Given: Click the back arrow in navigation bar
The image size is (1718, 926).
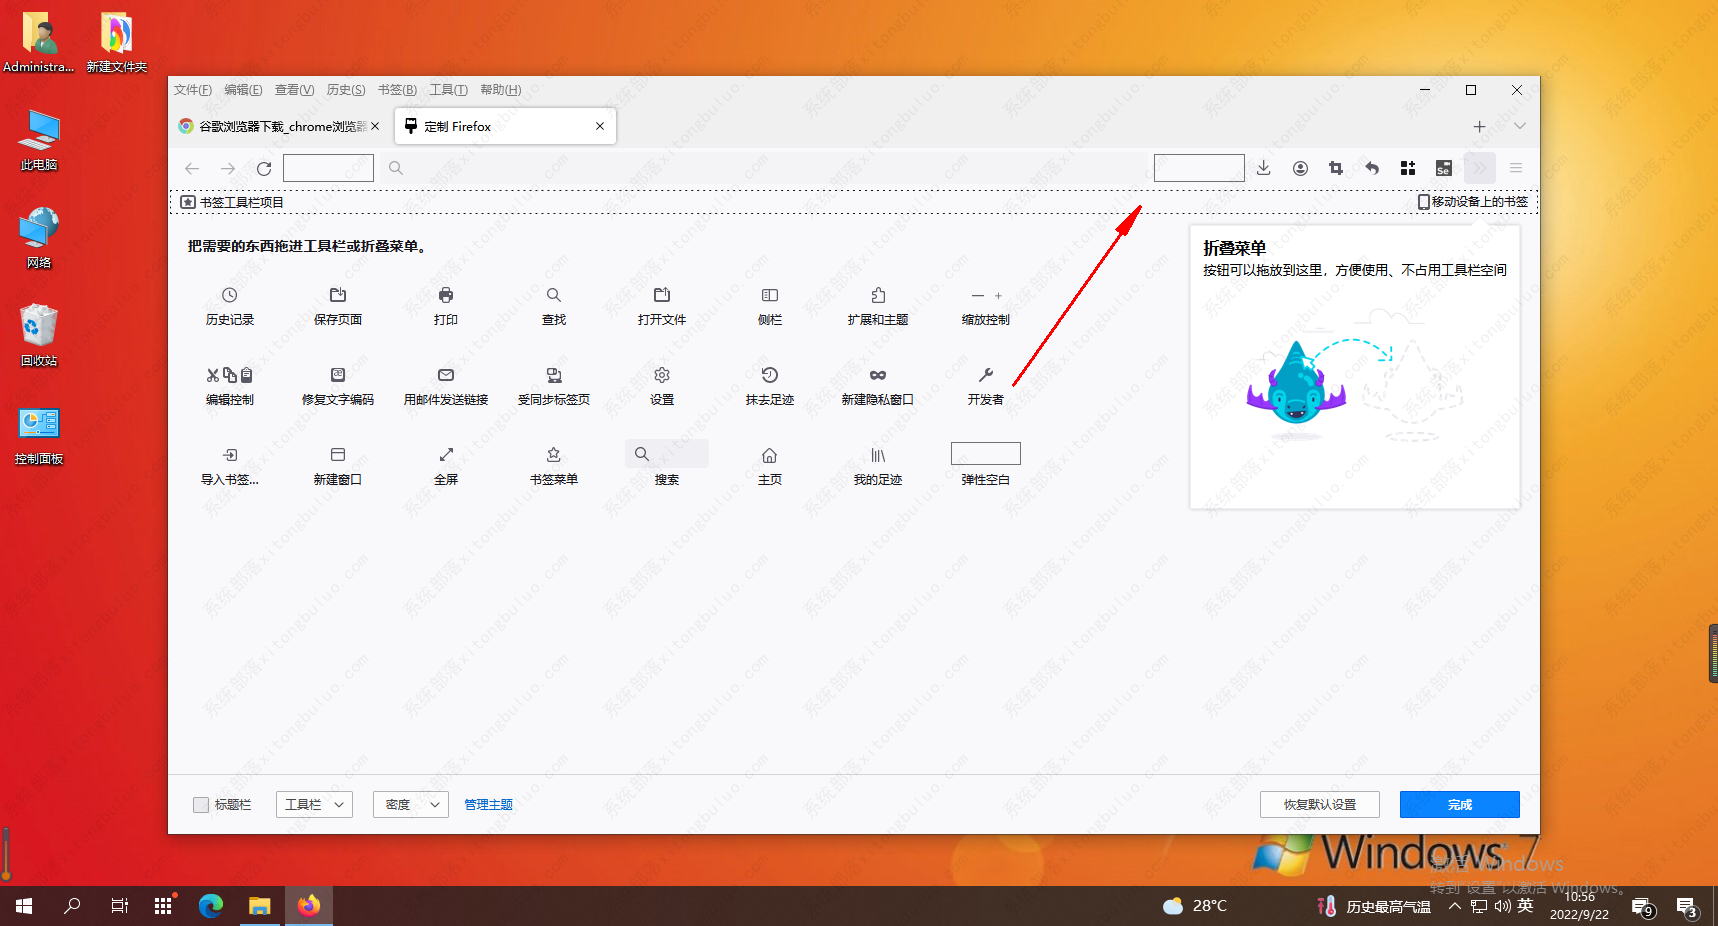Looking at the screenshot, I should 192,168.
